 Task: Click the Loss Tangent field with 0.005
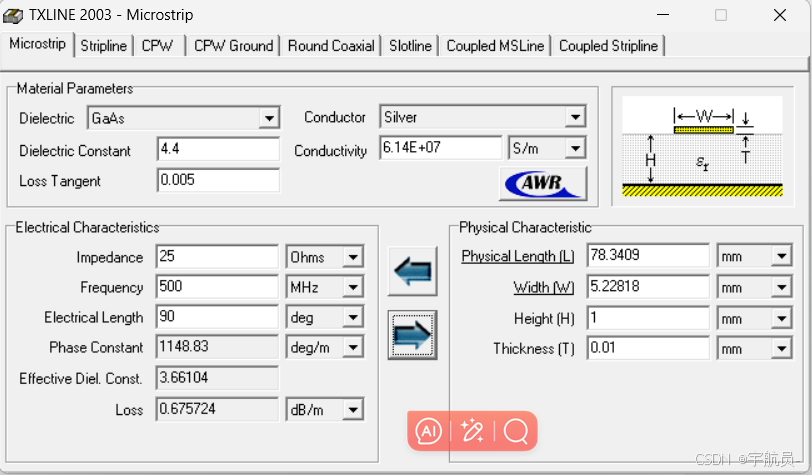click(218, 180)
